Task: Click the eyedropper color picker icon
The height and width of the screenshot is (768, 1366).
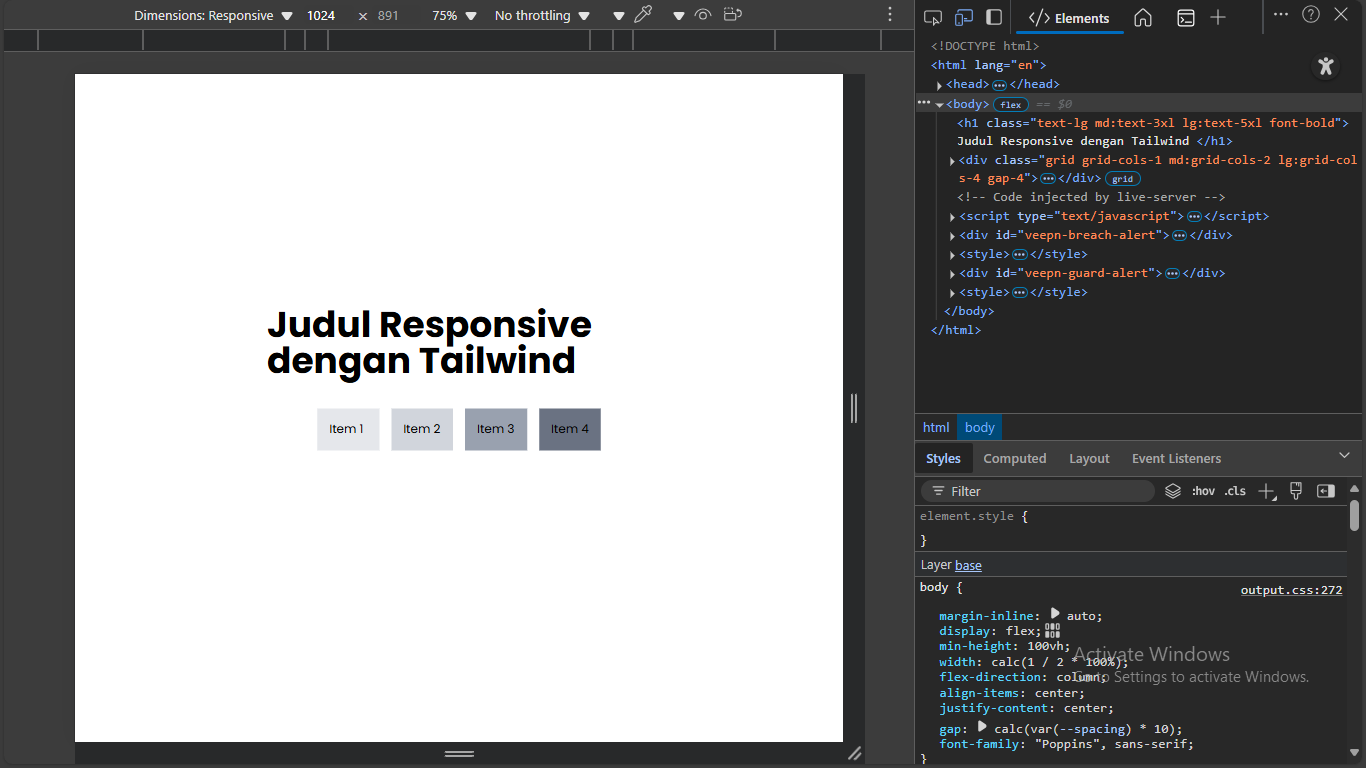Action: [x=644, y=15]
